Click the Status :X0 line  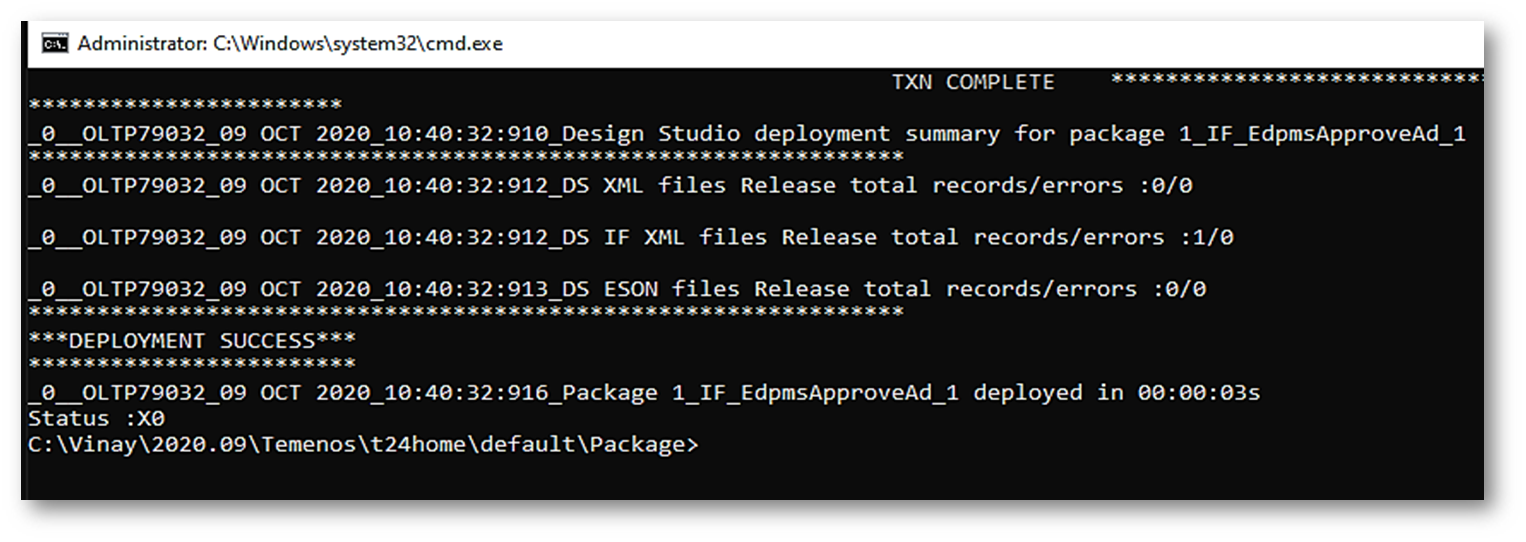(x=96, y=418)
